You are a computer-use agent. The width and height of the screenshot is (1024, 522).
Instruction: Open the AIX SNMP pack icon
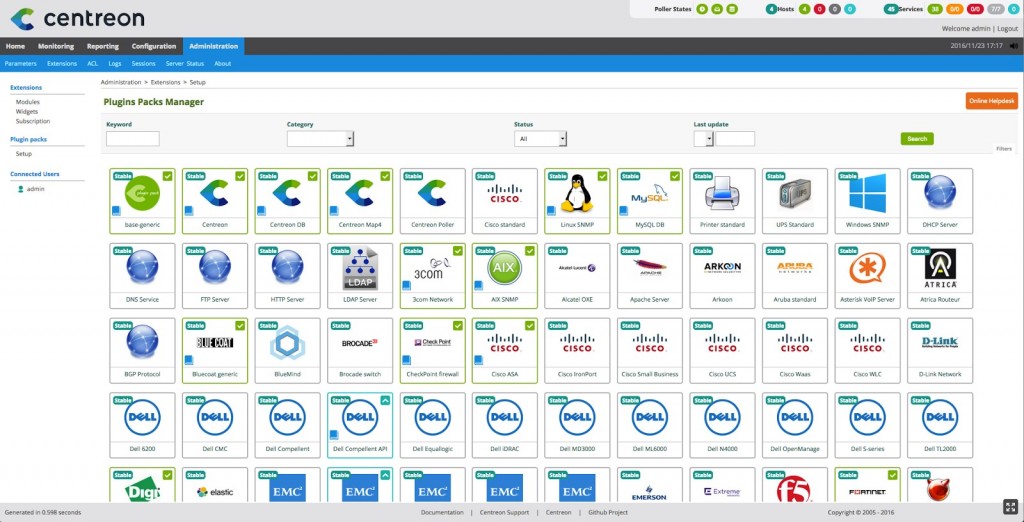click(x=505, y=267)
